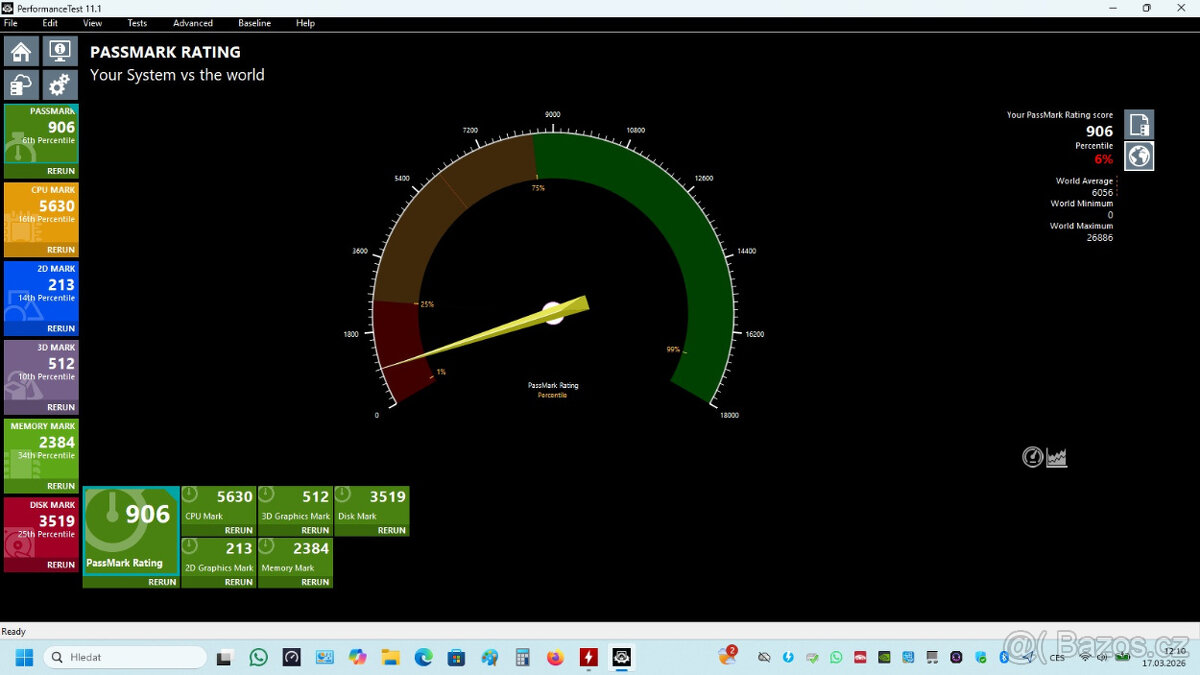Open Calculator from the taskbar
1200x675 pixels.
pos(522,657)
